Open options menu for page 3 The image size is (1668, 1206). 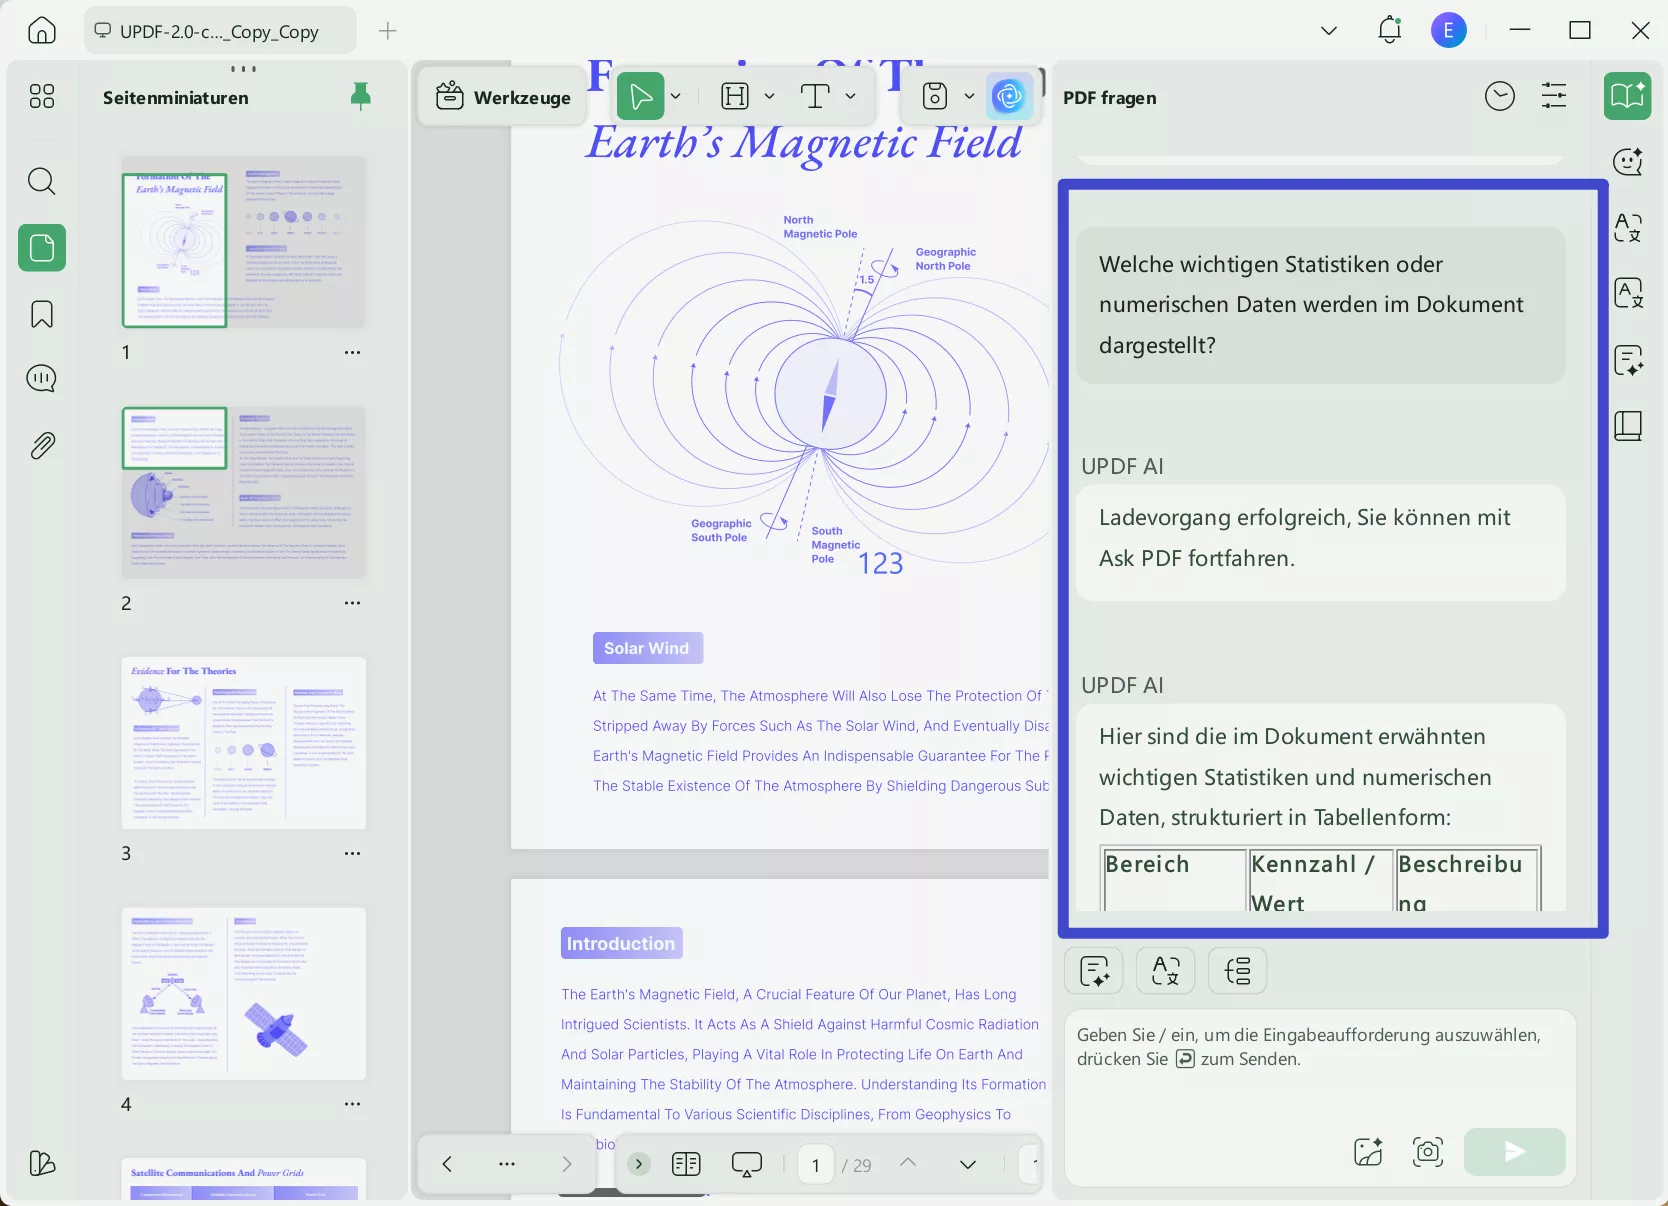click(x=352, y=853)
